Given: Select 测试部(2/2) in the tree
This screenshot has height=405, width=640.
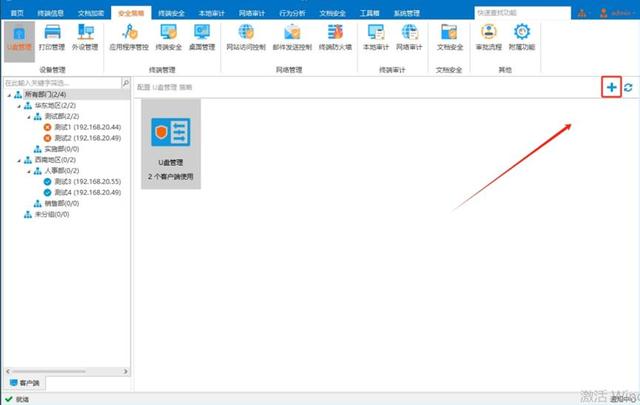Looking at the screenshot, I should point(62,116).
